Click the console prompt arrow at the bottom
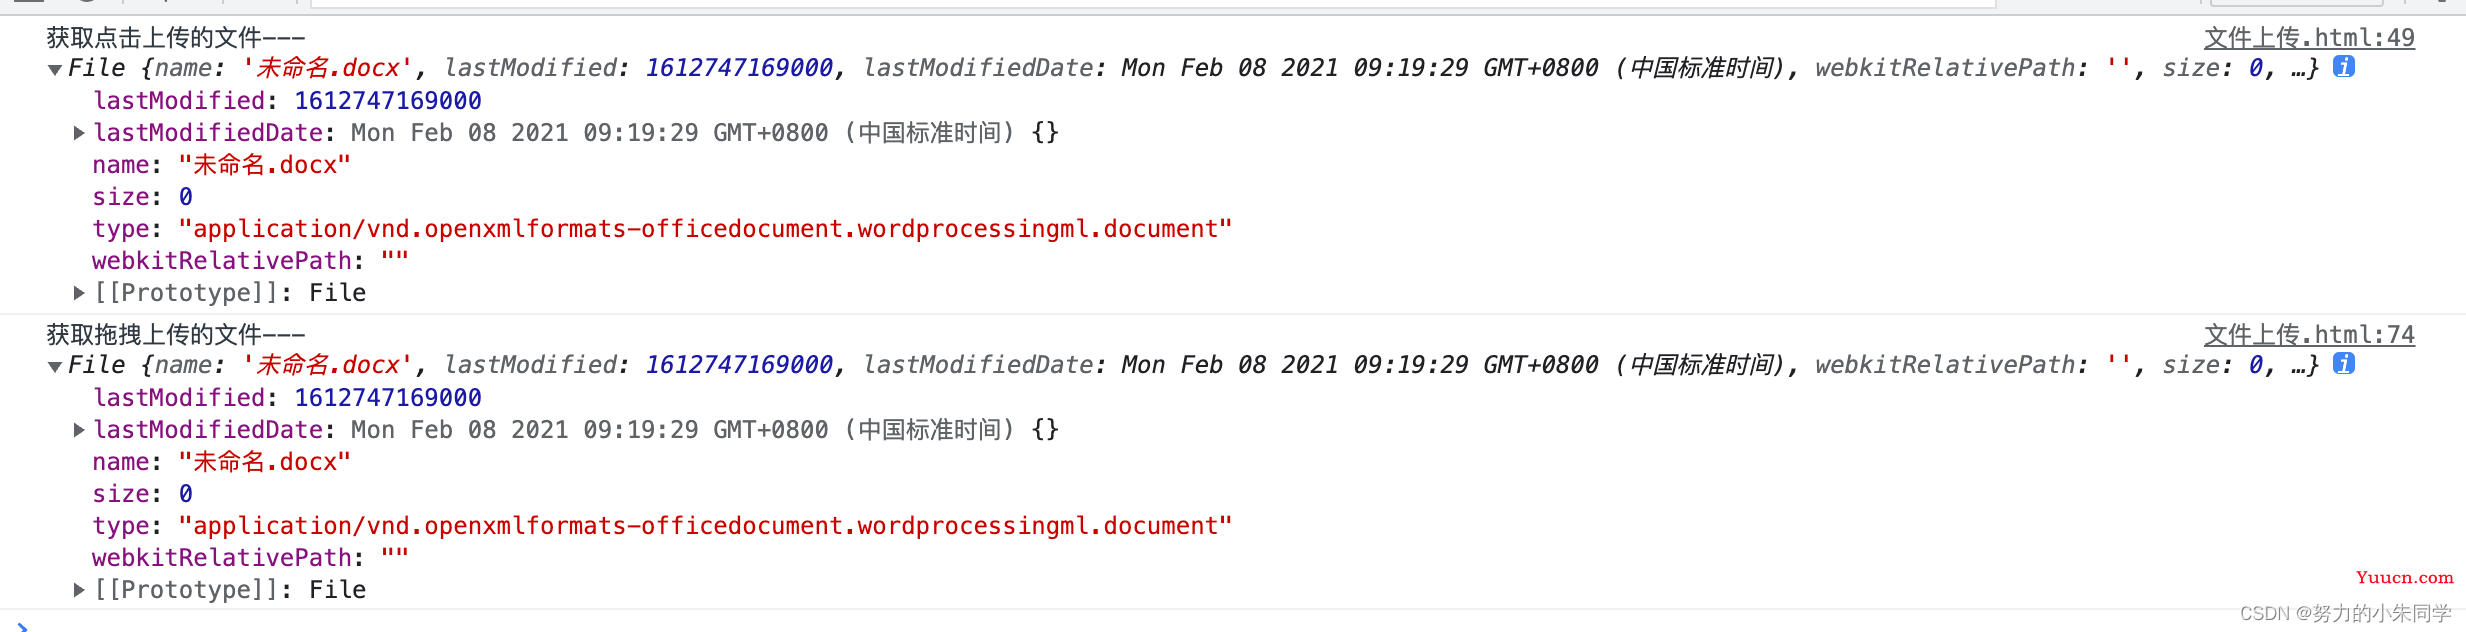 (22, 627)
